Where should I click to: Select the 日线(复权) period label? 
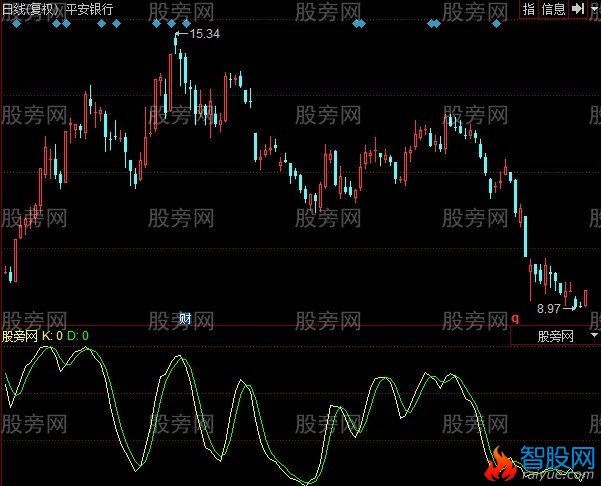tap(31, 9)
